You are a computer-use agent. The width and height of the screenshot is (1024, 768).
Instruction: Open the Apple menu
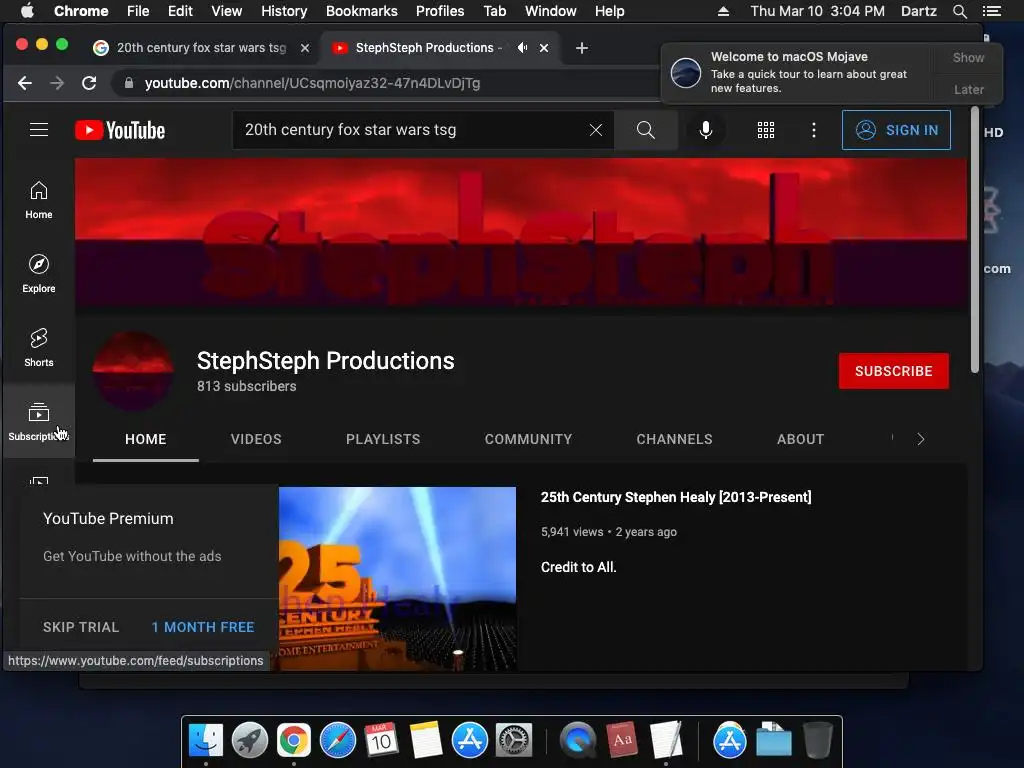pyautogui.click(x=27, y=11)
